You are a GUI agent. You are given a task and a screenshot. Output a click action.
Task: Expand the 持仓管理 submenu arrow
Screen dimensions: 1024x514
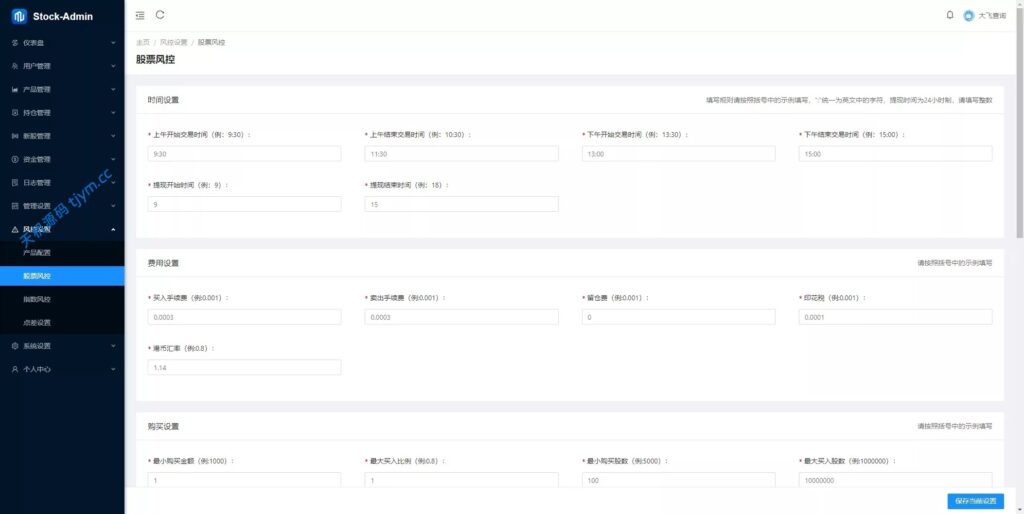click(x=113, y=113)
